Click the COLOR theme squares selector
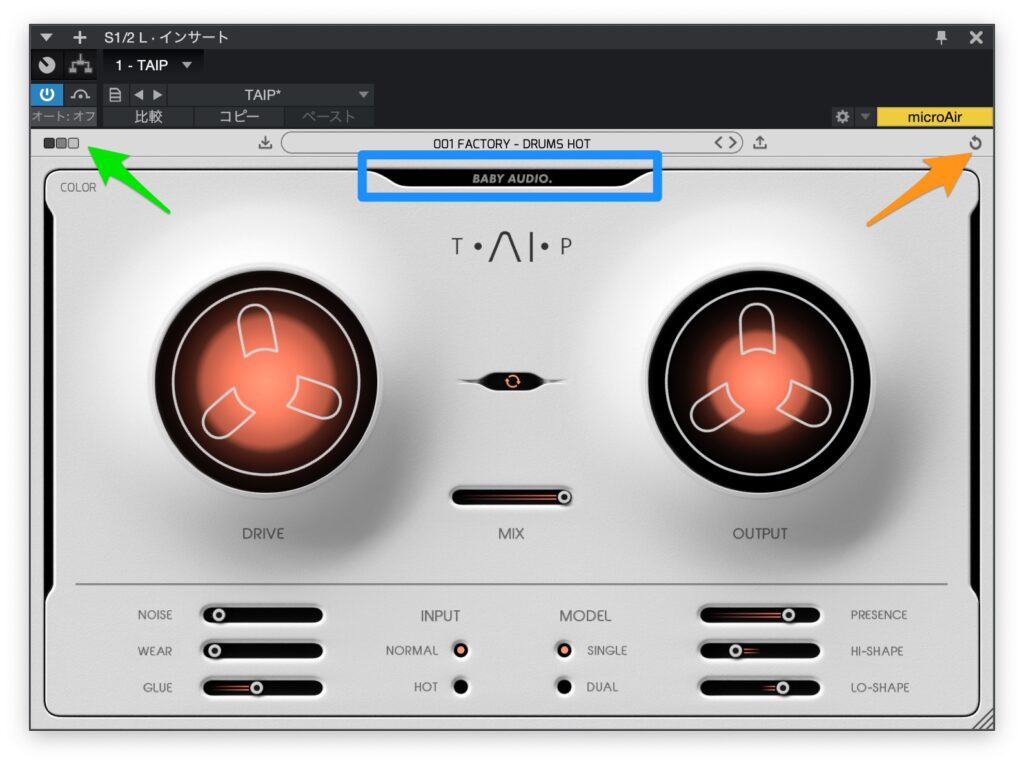This screenshot has height=765, width=1024. pyautogui.click(x=61, y=143)
